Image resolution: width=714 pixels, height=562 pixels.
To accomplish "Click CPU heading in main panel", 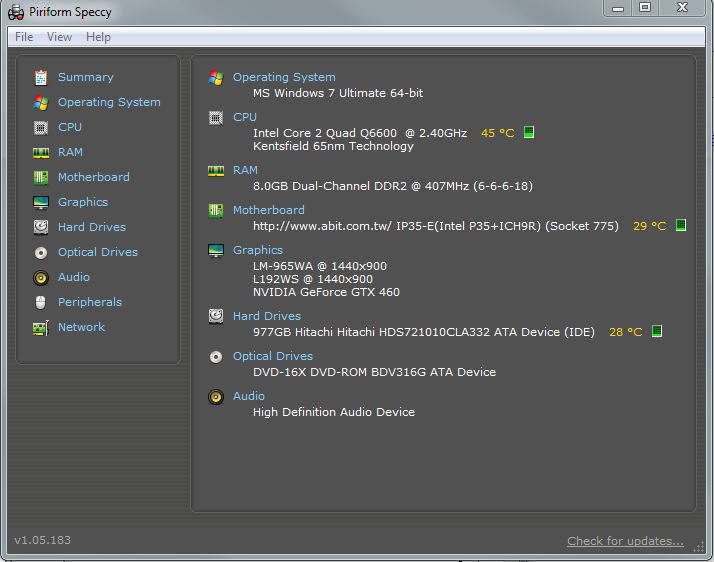I will pyautogui.click(x=245, y=118).
